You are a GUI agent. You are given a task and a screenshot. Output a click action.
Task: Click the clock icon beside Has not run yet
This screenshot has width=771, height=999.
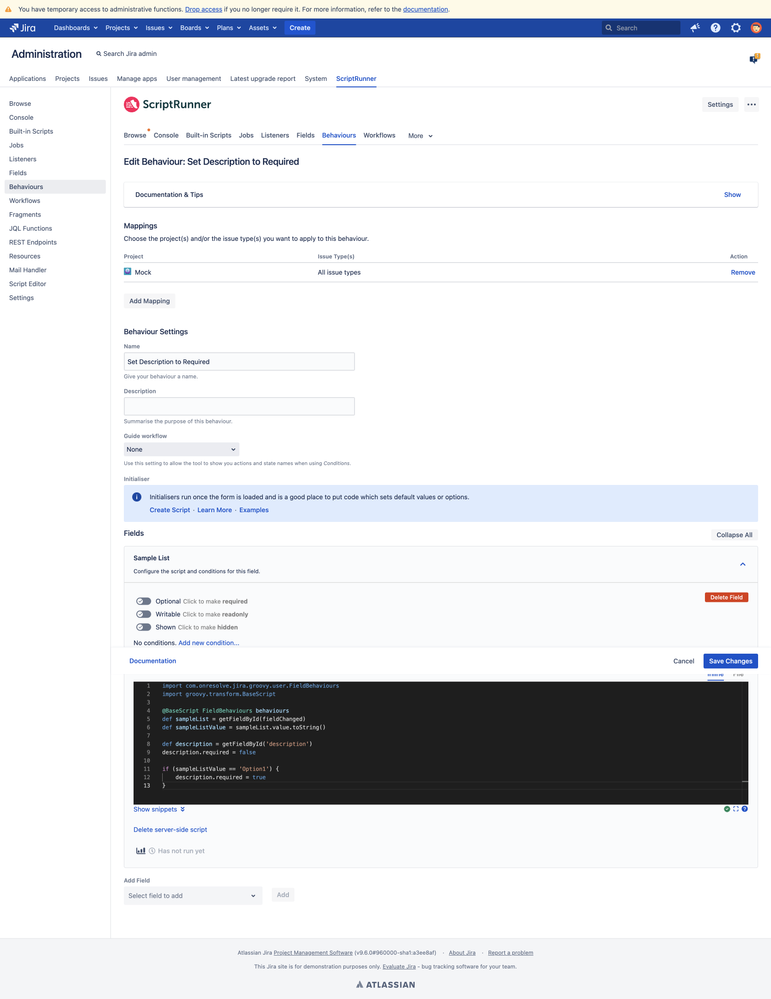click(152, 851)
